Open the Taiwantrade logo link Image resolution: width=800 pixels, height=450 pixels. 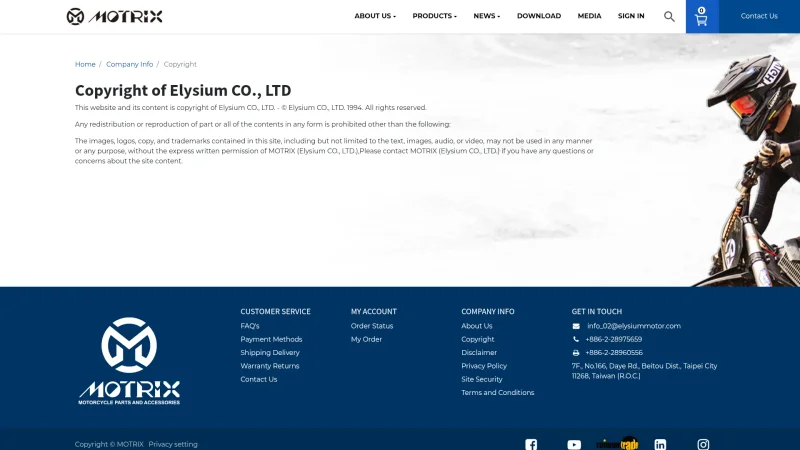click(617, 444)
